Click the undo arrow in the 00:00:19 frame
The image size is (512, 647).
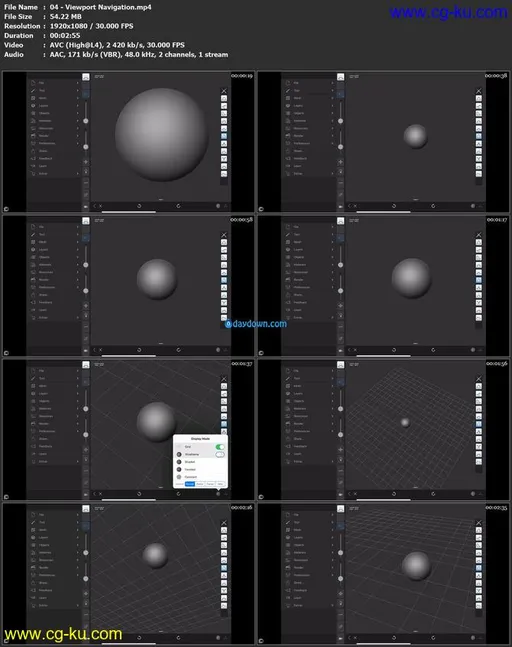pyautogui.click(x=139, y=205)
